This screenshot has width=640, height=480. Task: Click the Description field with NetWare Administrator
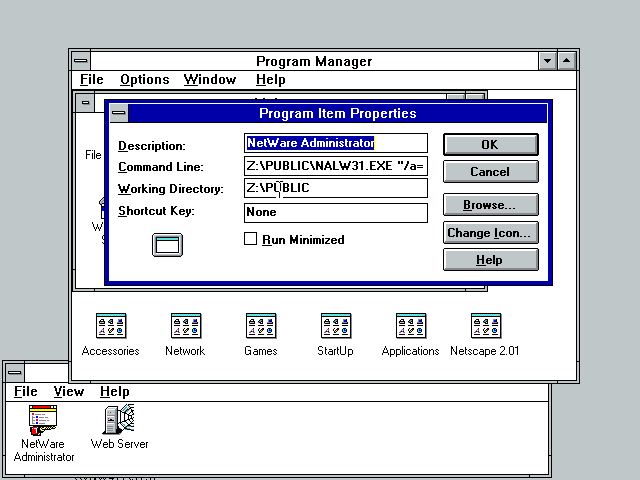click(x=336, y=143)
